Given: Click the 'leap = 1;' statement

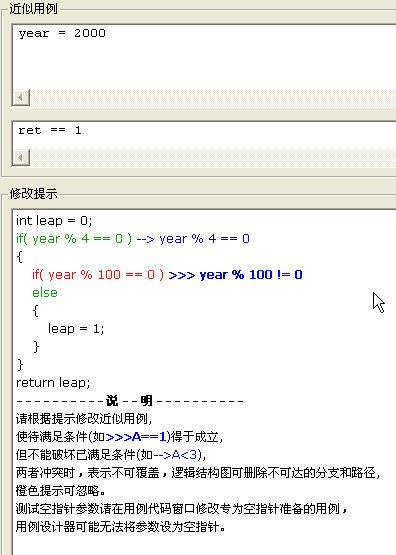Looking at the screenshot, I should coord(76,329).
